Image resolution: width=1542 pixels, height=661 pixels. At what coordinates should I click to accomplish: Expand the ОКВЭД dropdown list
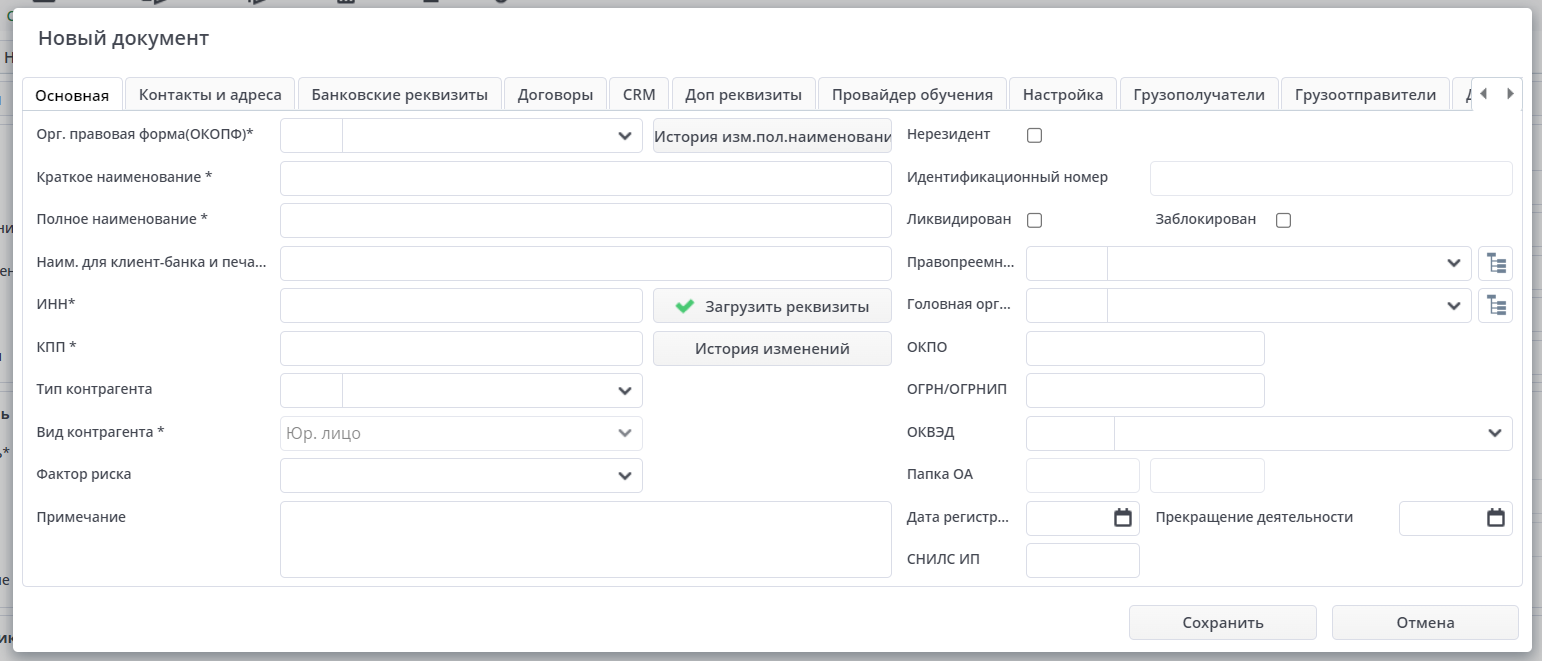point(1494,433)
